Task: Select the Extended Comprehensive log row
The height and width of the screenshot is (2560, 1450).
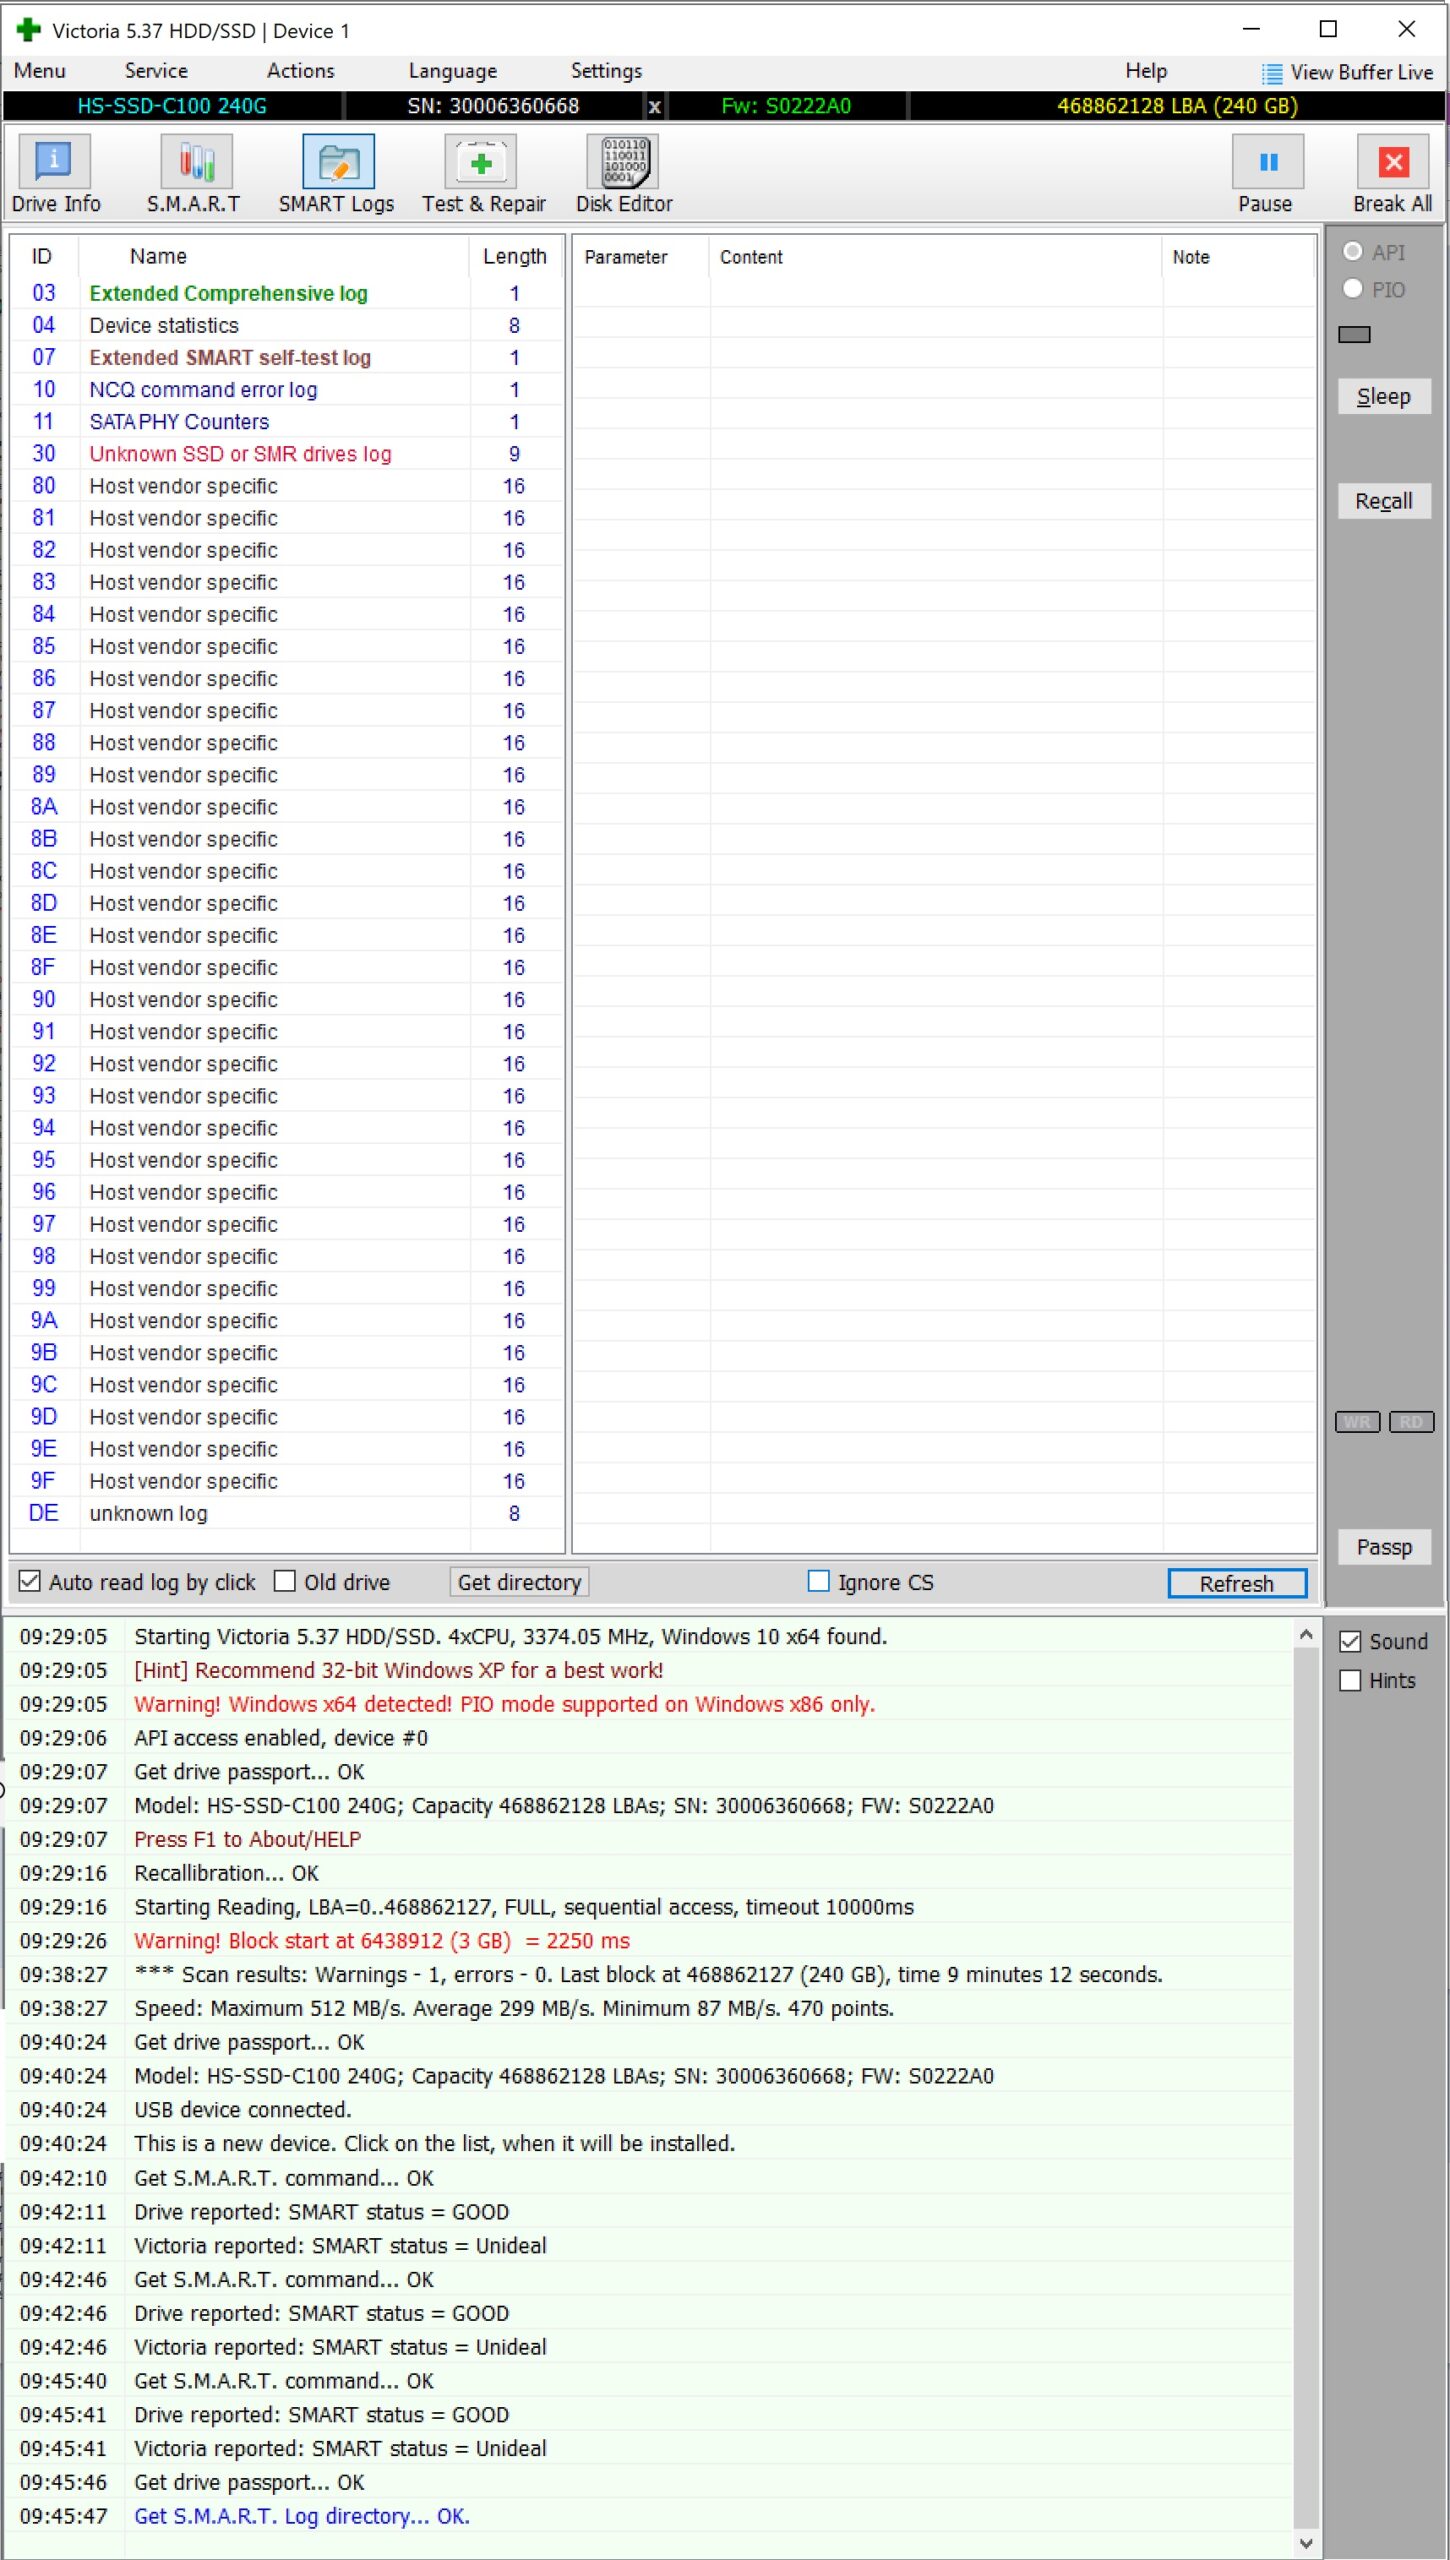Action: (x=287, y=293)
